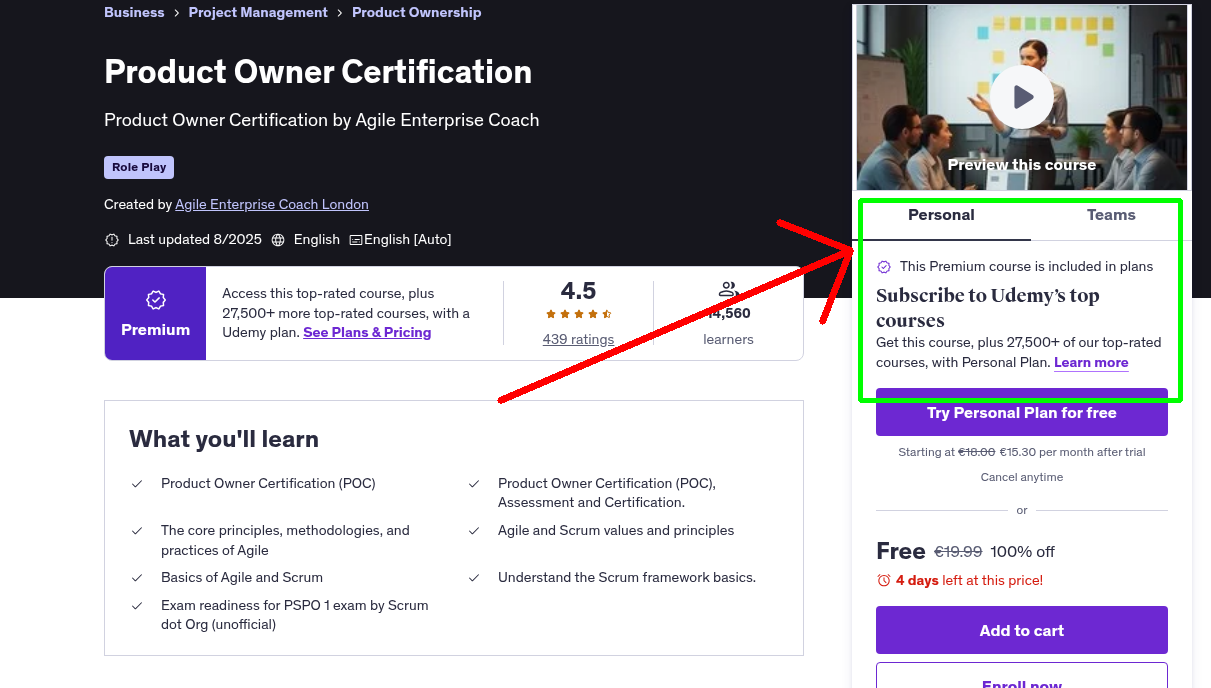Click the 100% off discount text
Viewport: 1211px width, 688px height.
click(1022, 552)
